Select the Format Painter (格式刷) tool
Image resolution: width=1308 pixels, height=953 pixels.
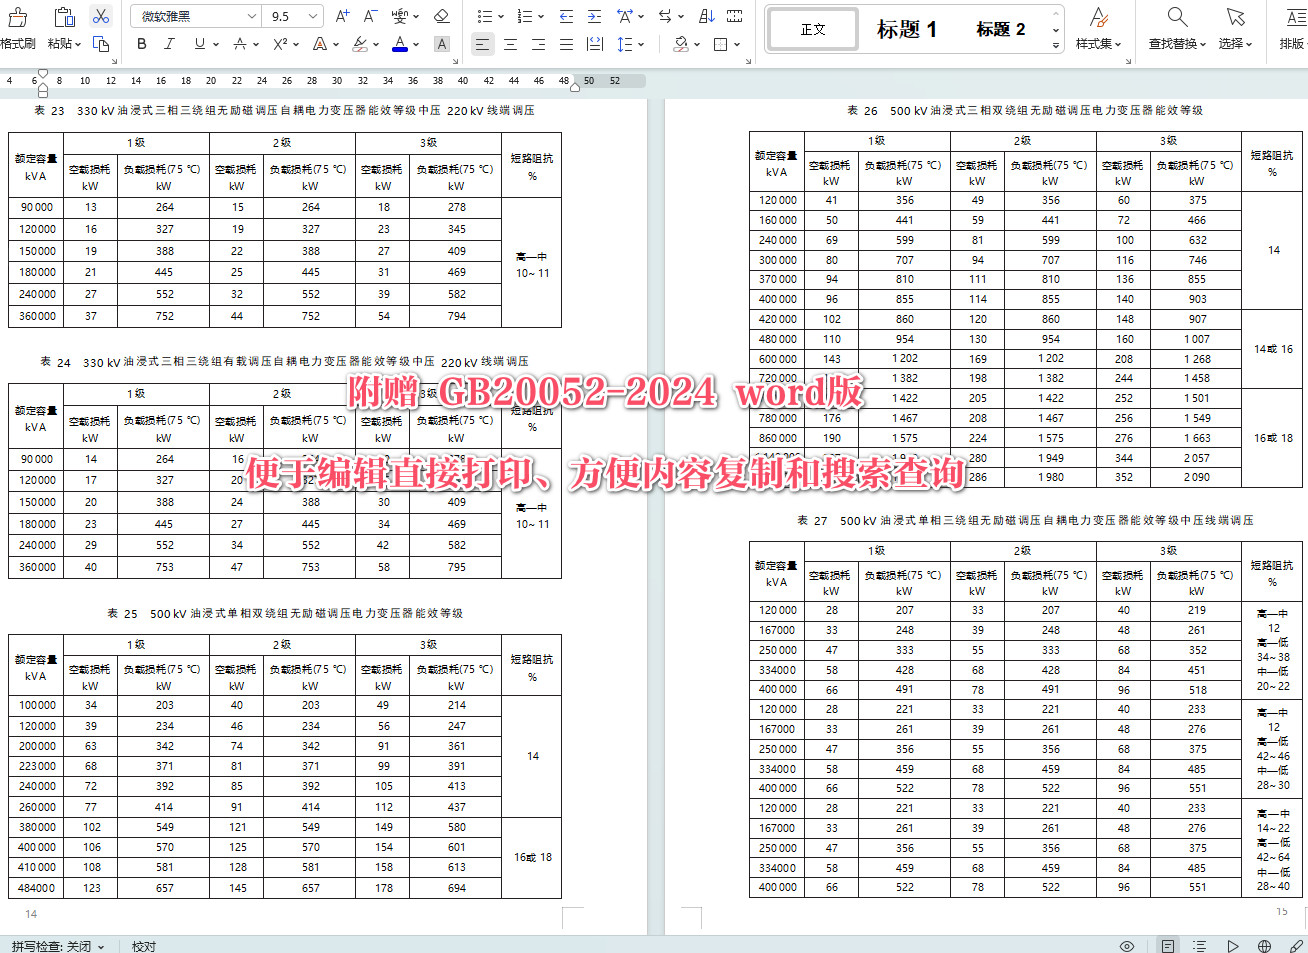pos(18,27)
